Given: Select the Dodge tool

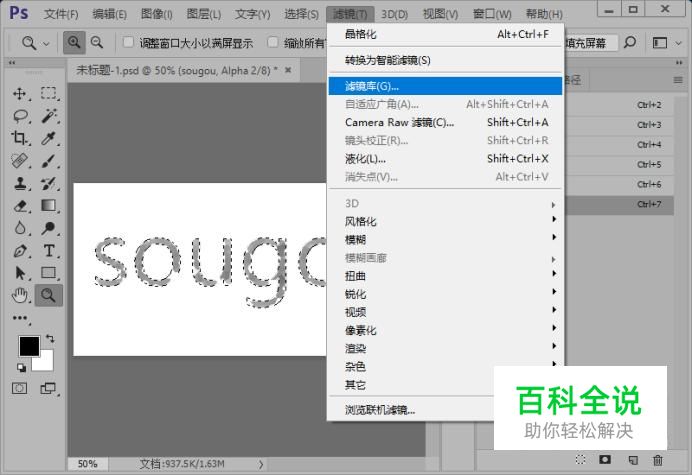Looking at the screenshot, I should coord(49,228).
